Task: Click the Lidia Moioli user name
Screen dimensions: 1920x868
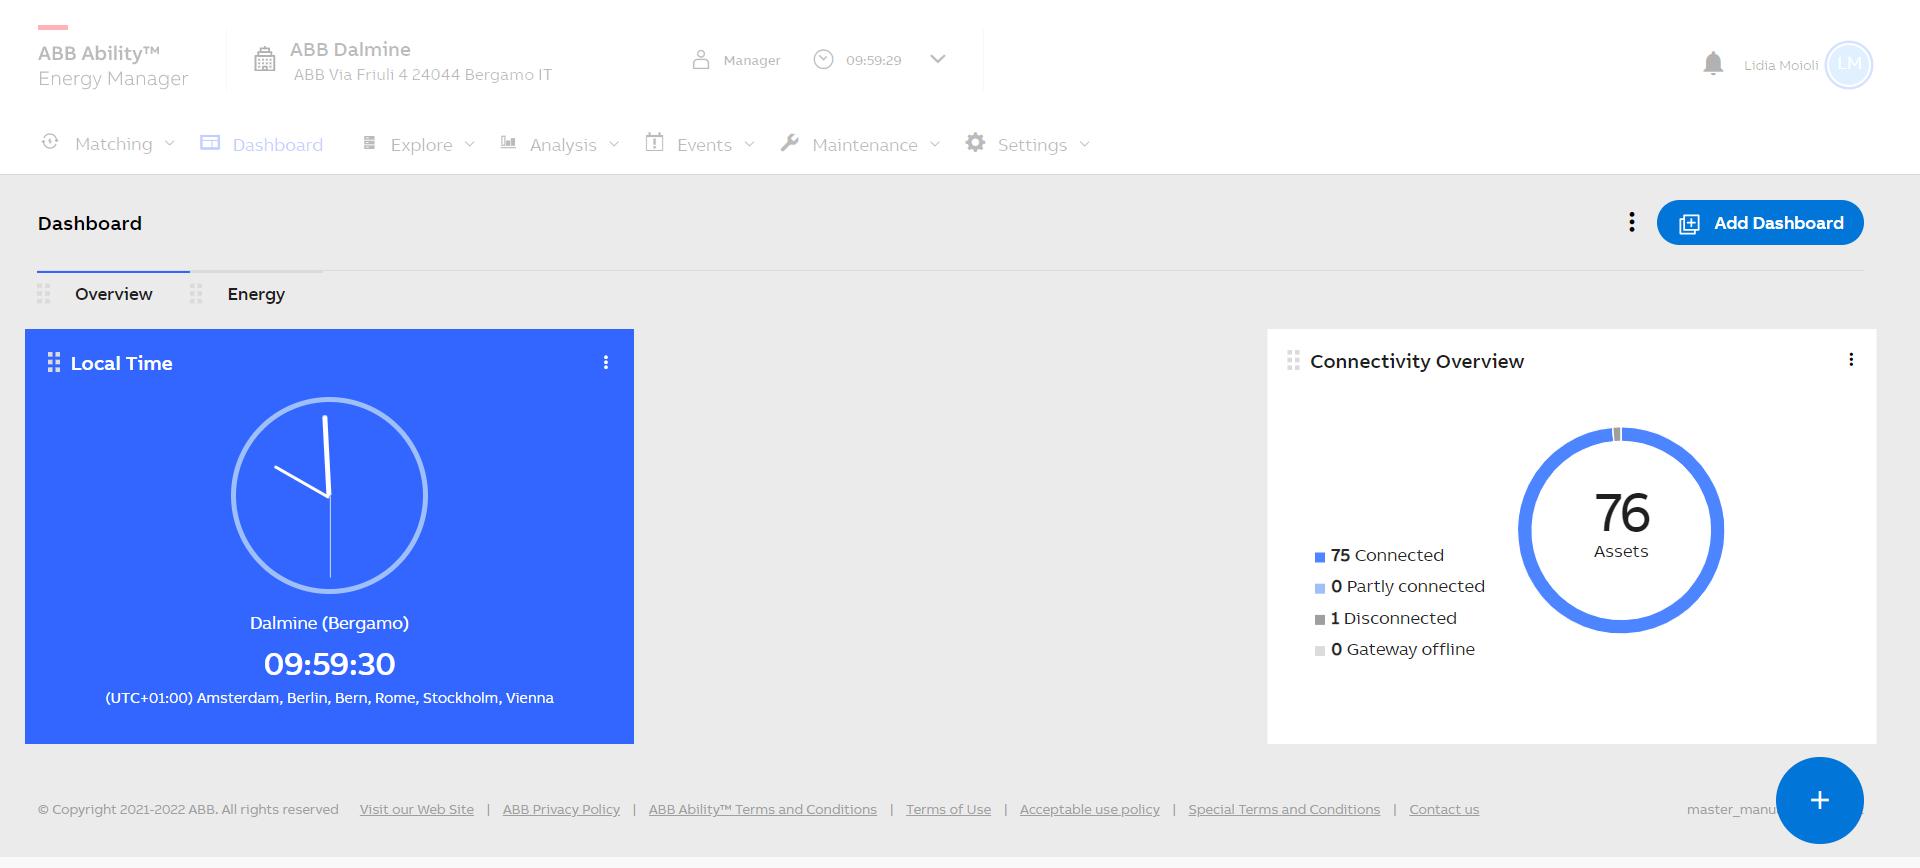Action: pos(1781,65)
